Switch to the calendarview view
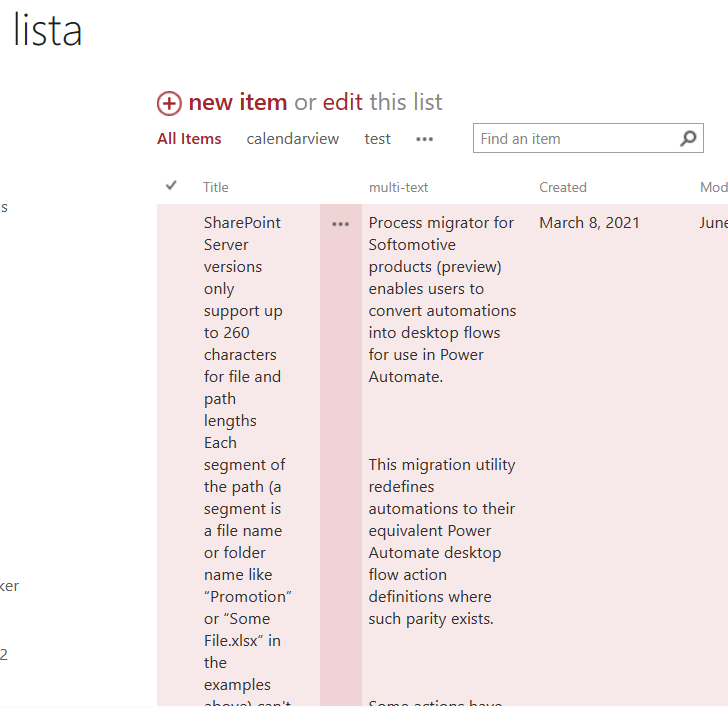Viewport: 728px width, 708px height. [x=292, y=139]
